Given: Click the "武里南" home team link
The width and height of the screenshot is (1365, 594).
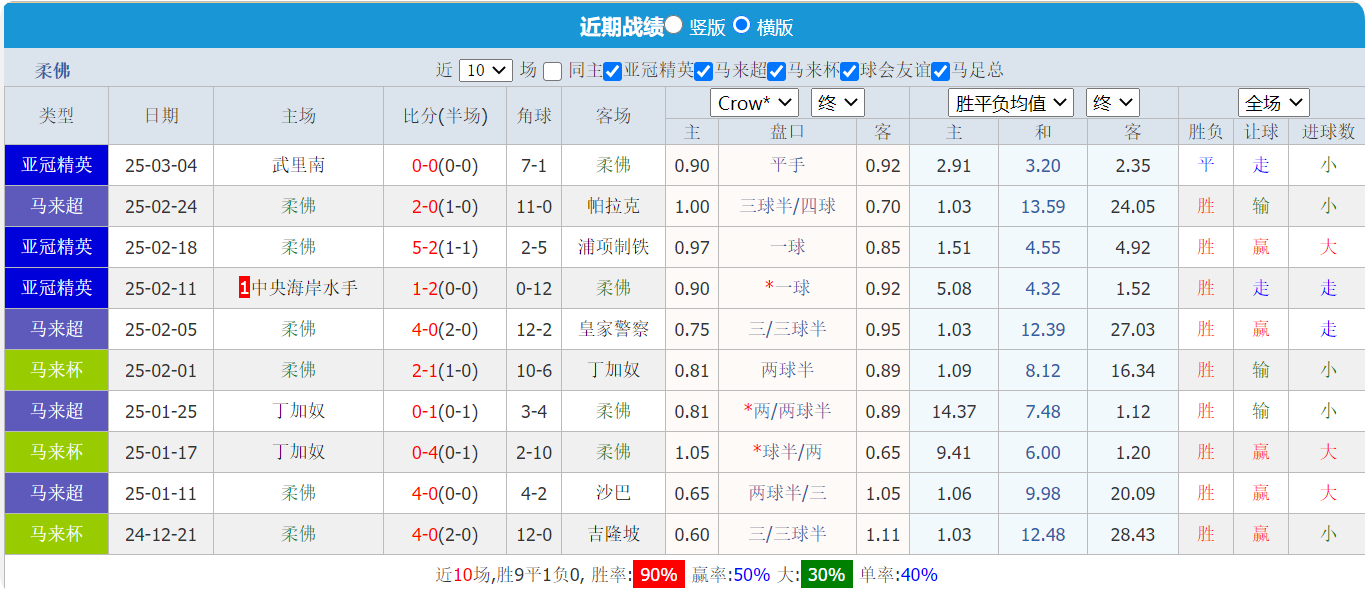Looking at the screenshot, I should (x=297, y=165).
